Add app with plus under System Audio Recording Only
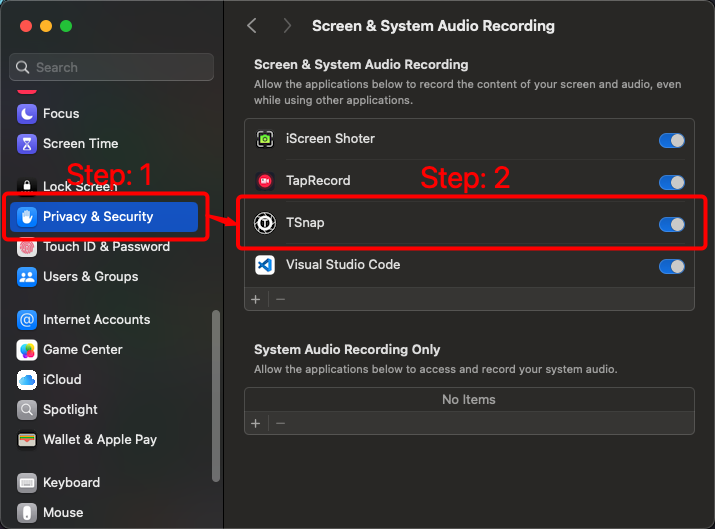 [x=255, y=423]
